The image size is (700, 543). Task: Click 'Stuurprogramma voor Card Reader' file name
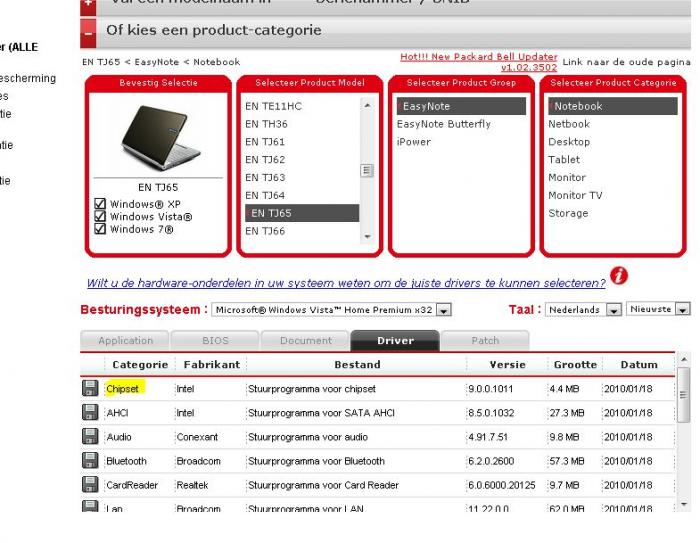[x=323, y=485]
